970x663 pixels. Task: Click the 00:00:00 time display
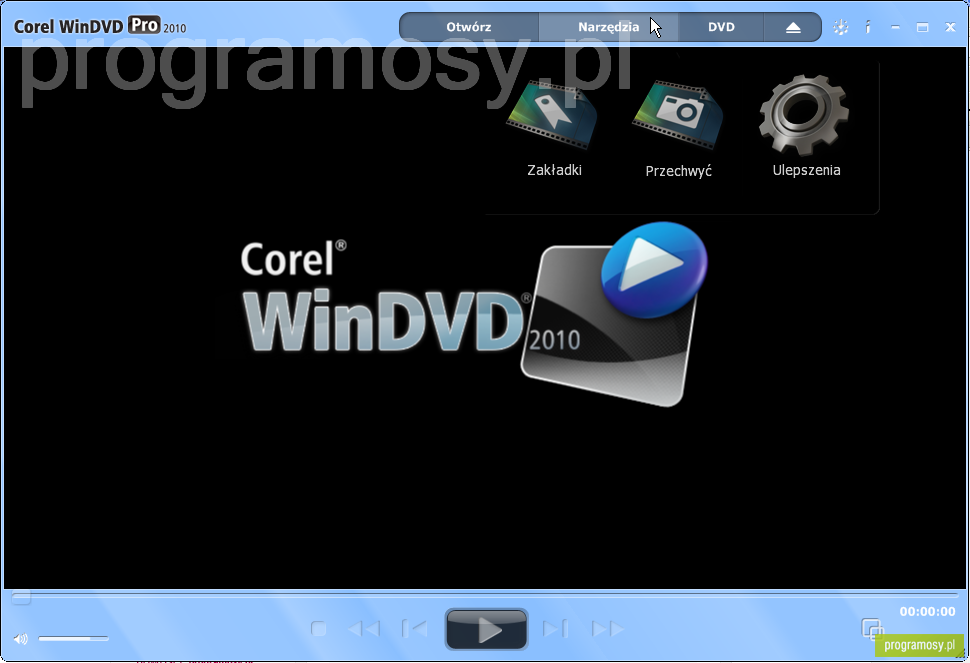tap(927, 612)
